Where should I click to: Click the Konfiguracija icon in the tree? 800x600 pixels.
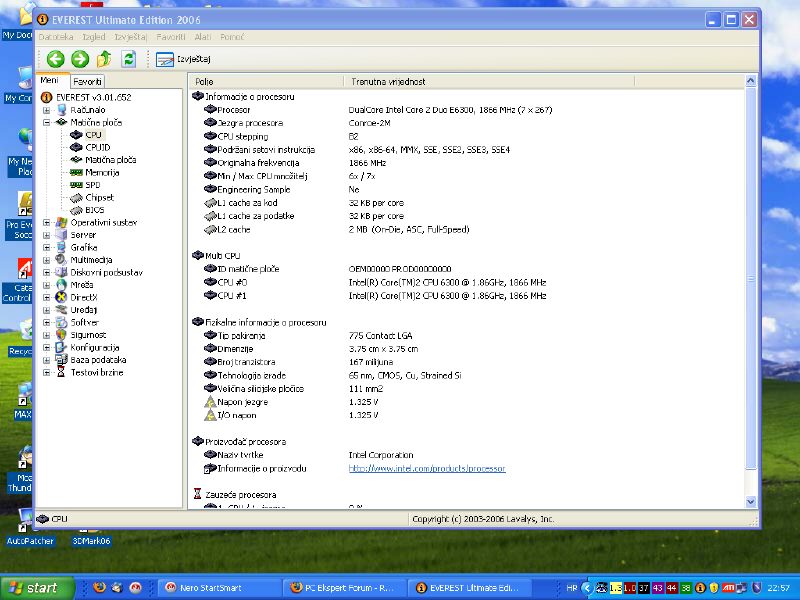click(61, 347)
